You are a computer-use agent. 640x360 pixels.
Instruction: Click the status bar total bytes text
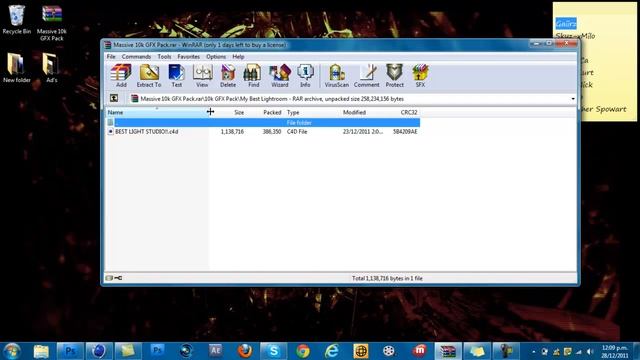(x=387, y=278)
